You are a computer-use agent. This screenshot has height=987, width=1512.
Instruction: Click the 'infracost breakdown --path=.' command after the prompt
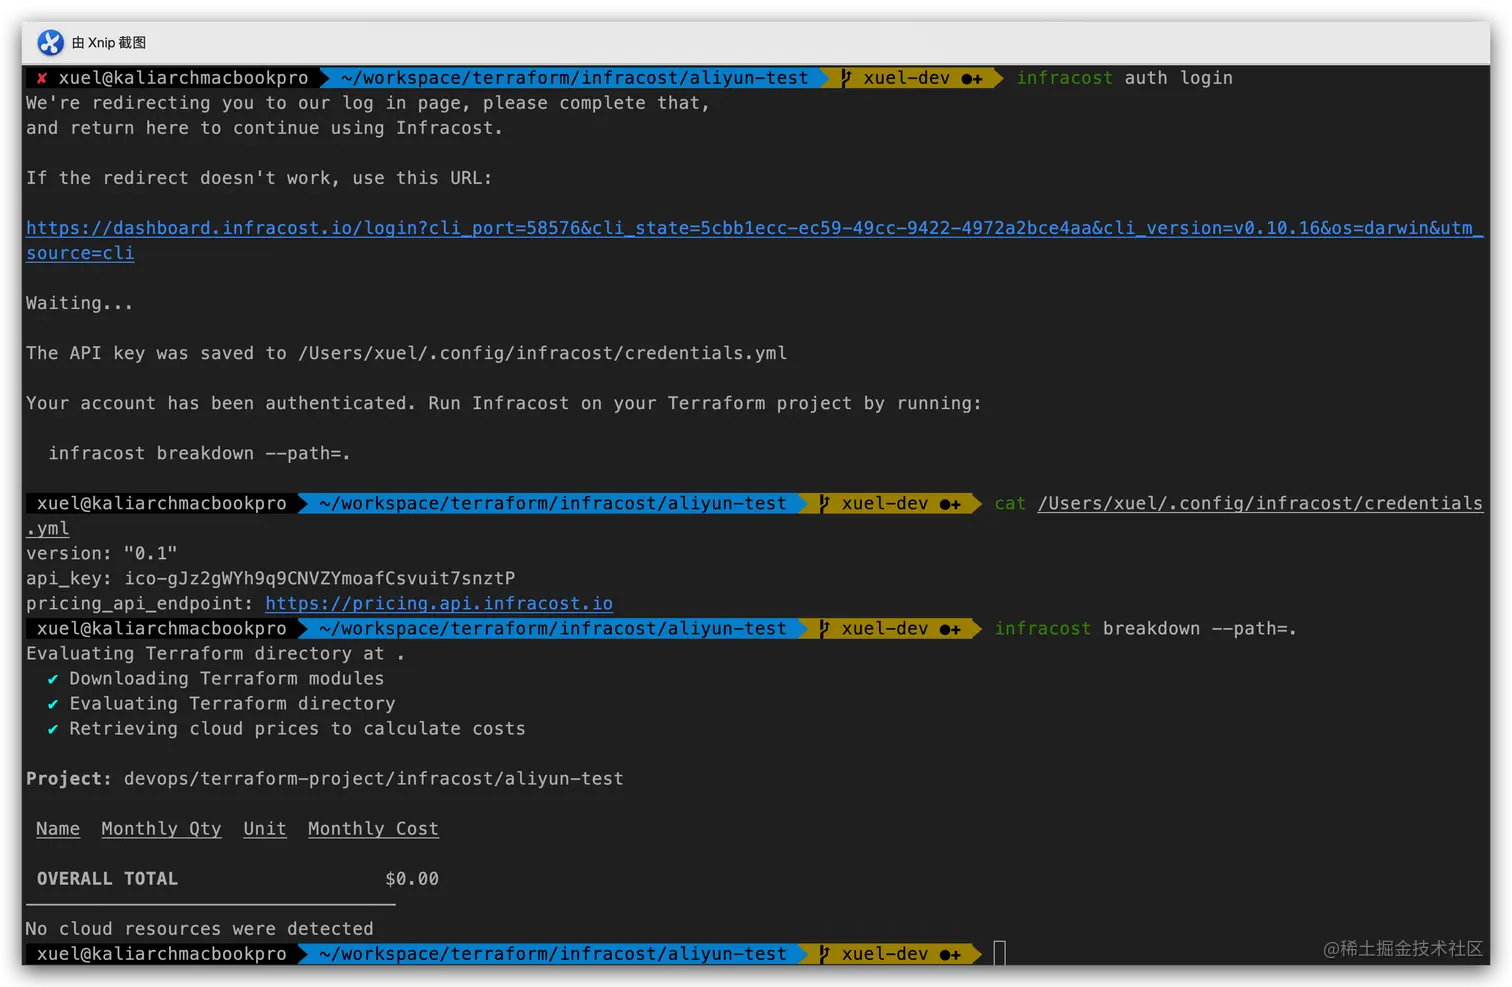click(1146, 629)
